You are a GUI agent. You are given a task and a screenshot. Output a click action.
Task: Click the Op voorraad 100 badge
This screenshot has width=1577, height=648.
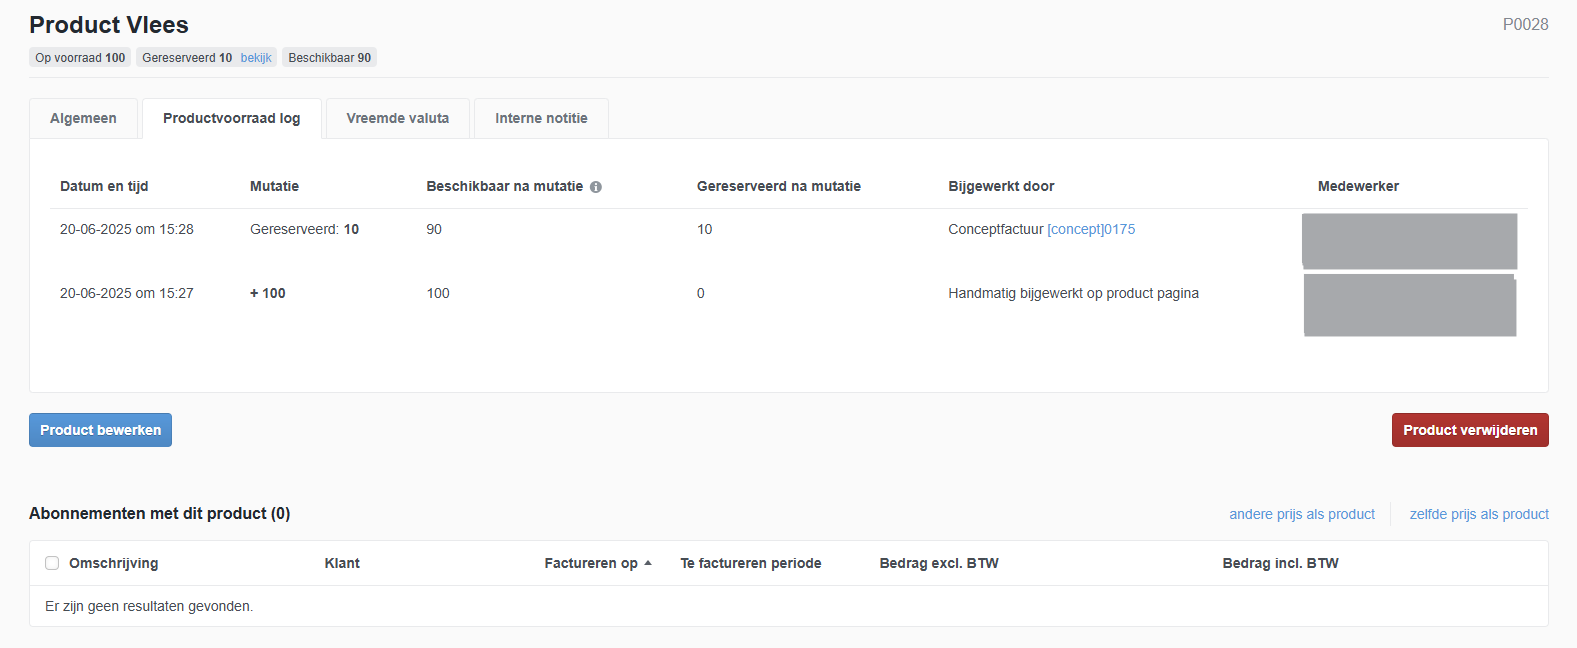tap(80, 58)
